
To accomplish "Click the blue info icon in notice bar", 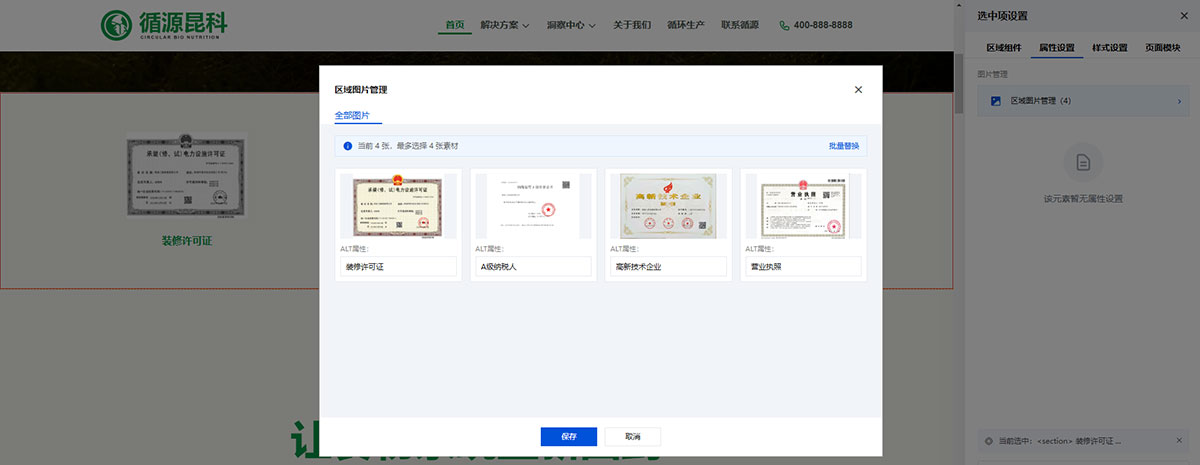I will click(347, 146).
